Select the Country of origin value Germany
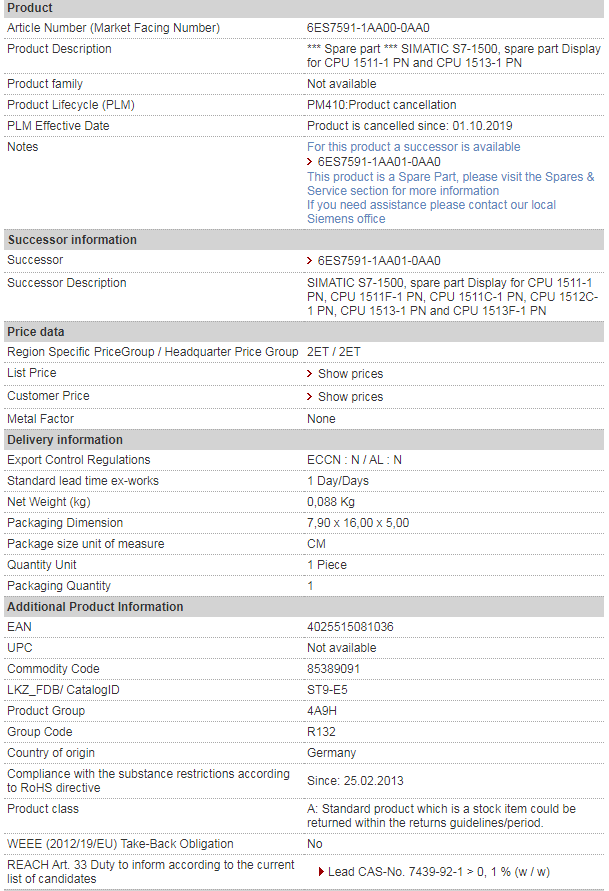This screenshot has height=891, width=609. [x=331, y=753]
